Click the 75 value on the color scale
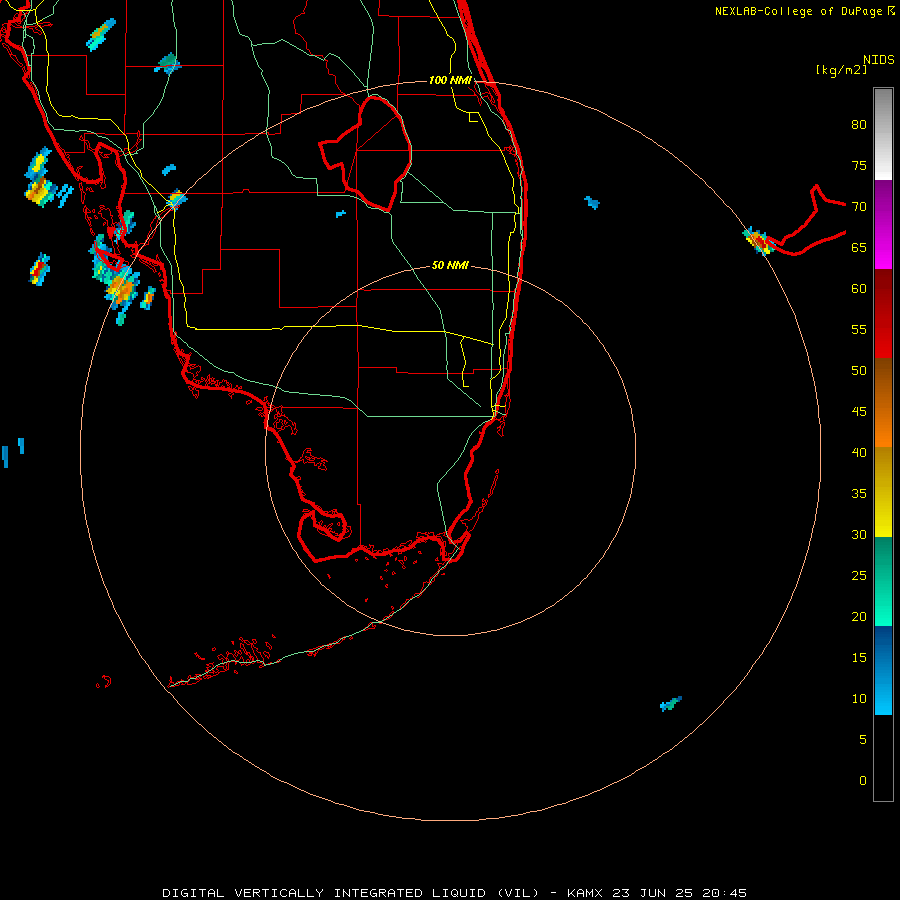Screen dimensions: 900x900 click(859, 165)
